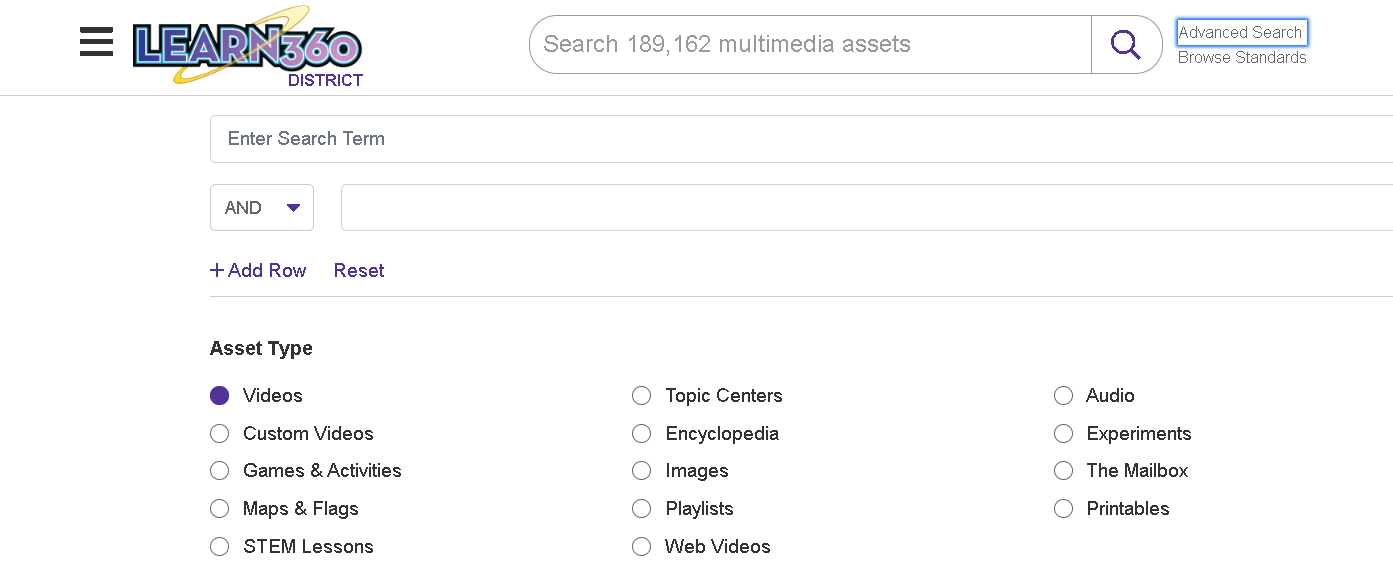Viewport: 1393px width, 581px height.
Task: Select the Custom Videos radio button
Action: point(220,433)
